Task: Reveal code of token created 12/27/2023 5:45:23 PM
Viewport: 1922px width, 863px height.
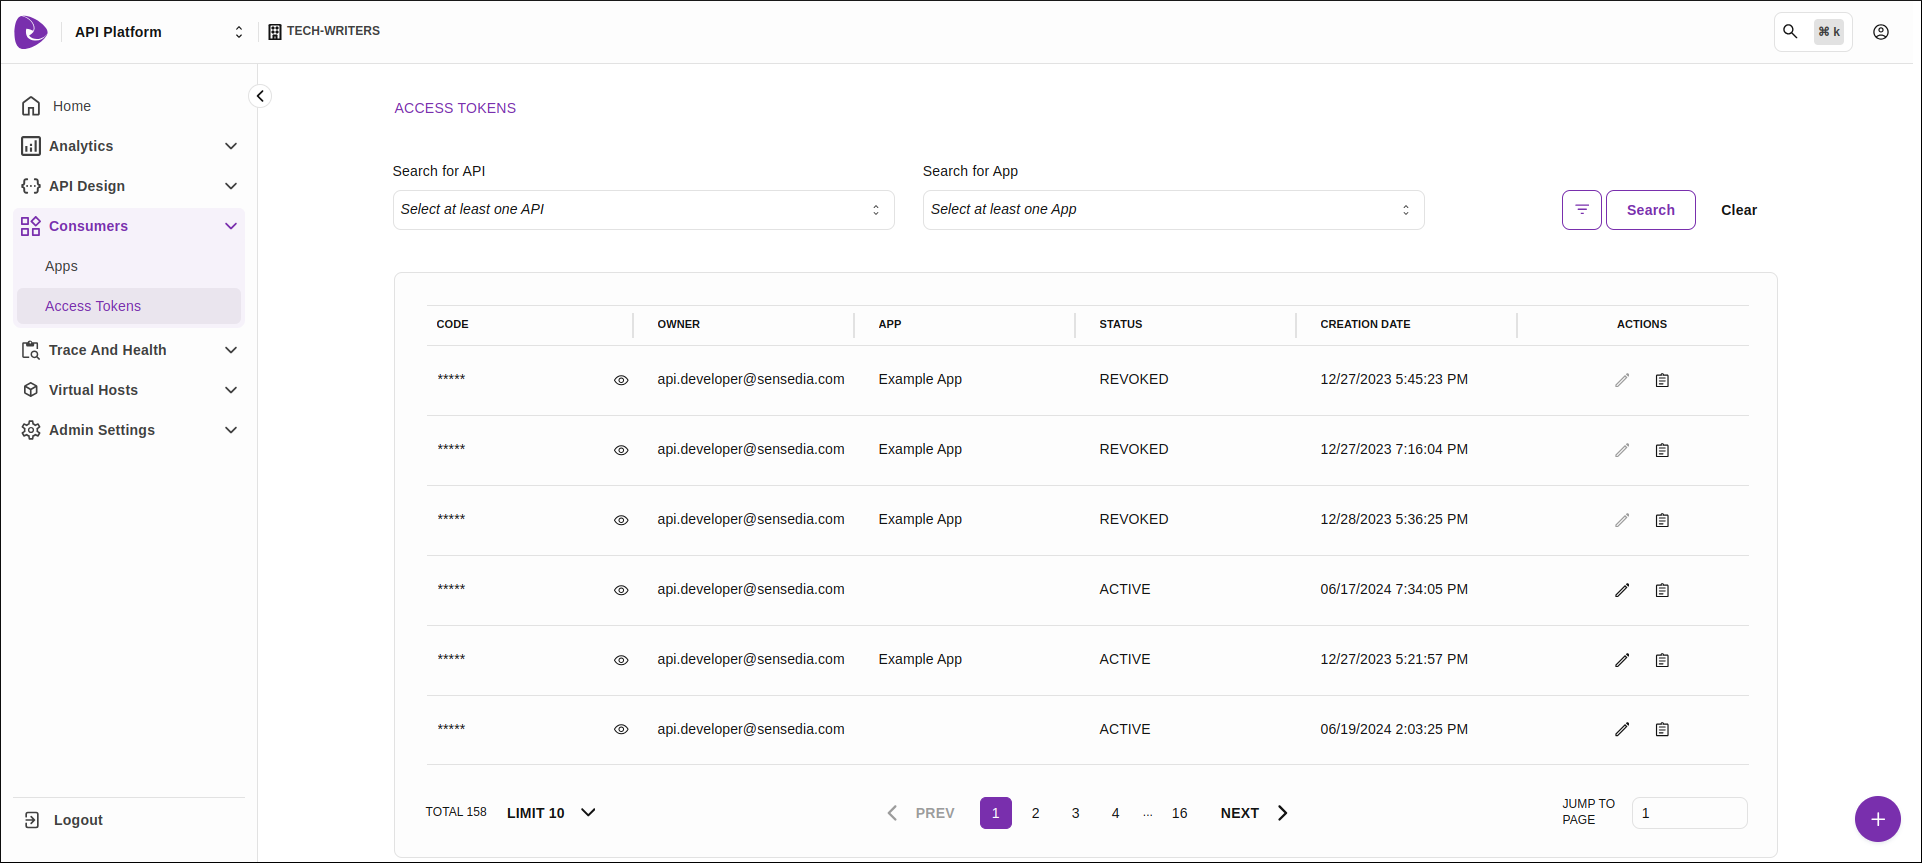Action: [x=621, y=380]
